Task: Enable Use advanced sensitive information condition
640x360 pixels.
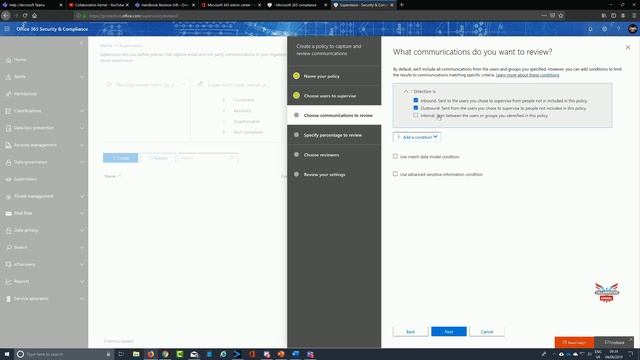Action: [x=395, y=174]
